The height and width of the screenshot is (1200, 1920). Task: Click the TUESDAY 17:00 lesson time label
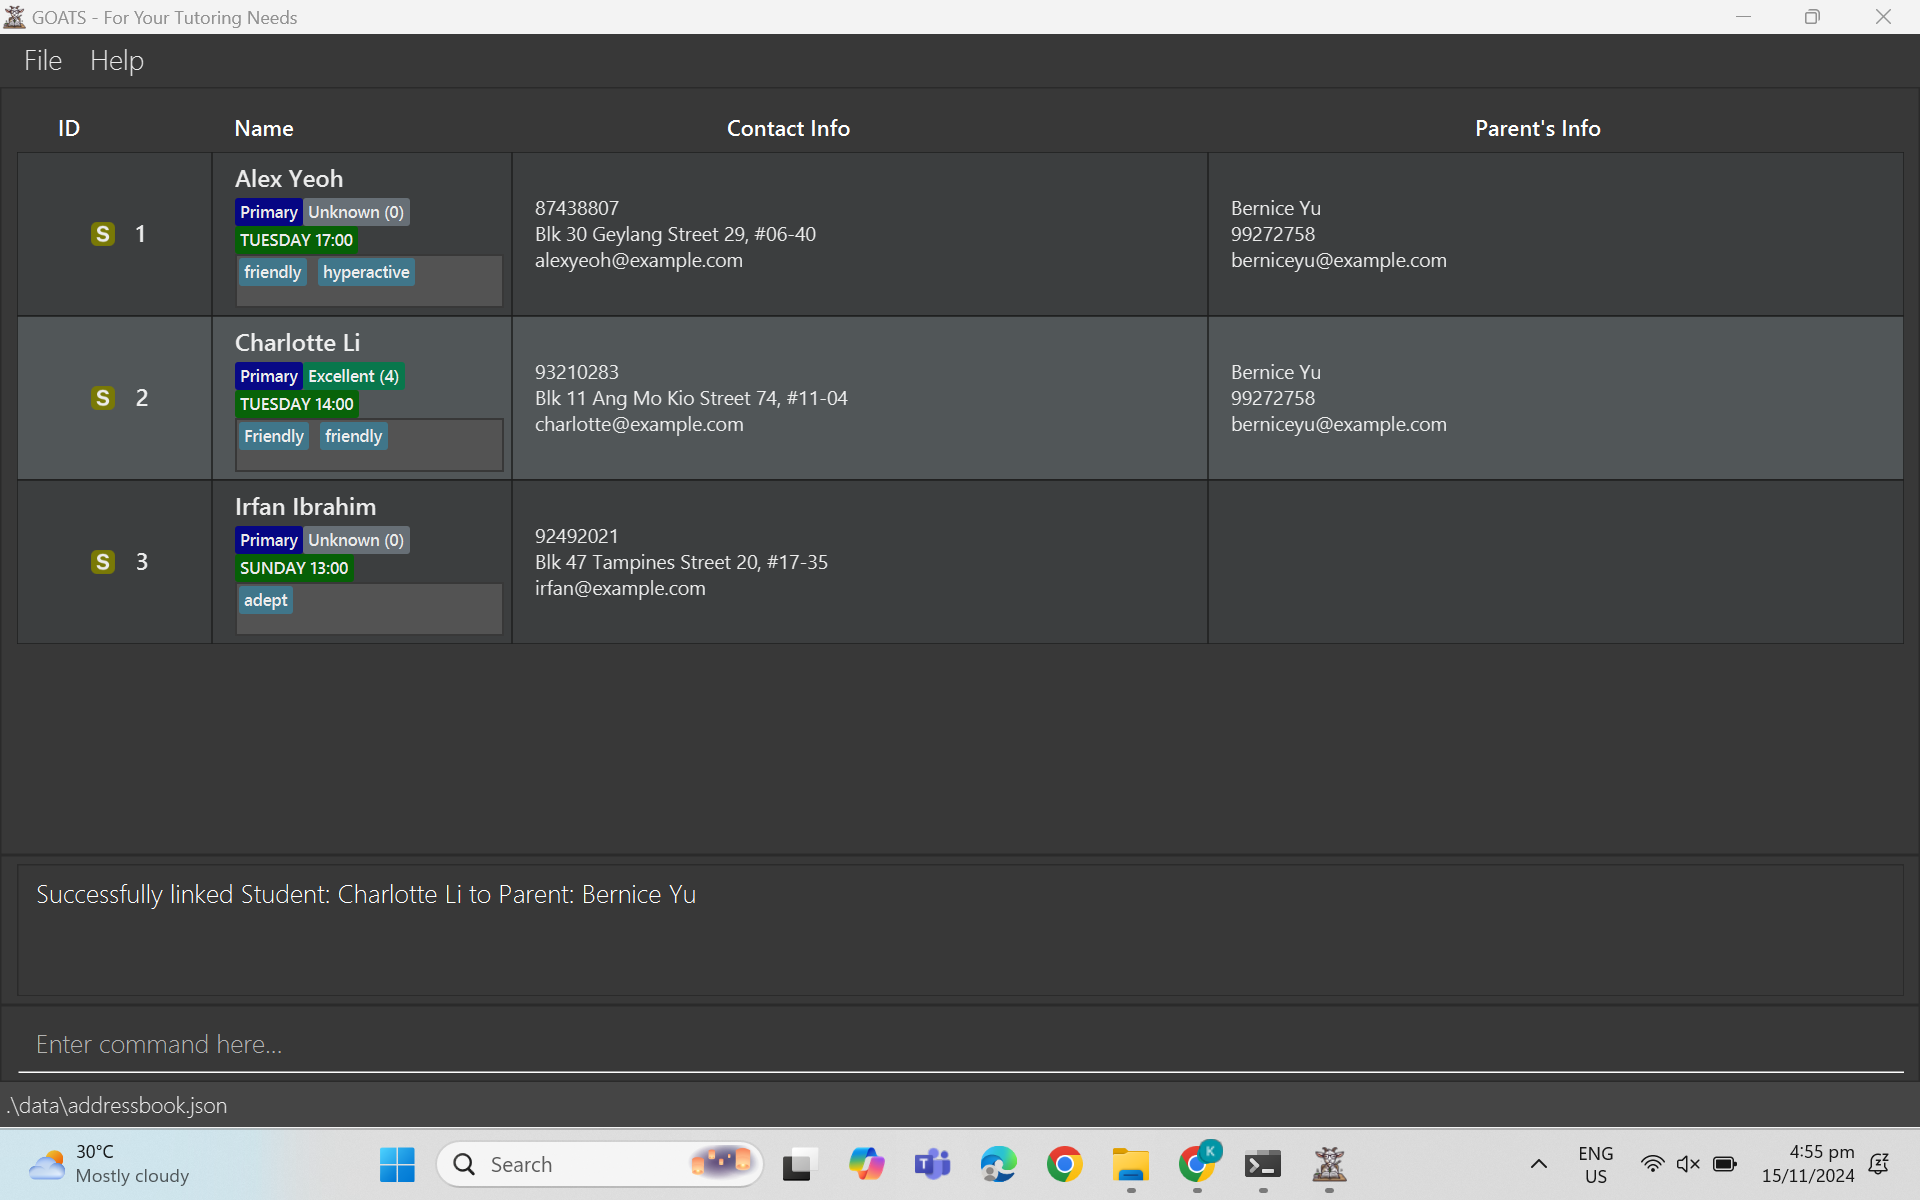(296, 240)
